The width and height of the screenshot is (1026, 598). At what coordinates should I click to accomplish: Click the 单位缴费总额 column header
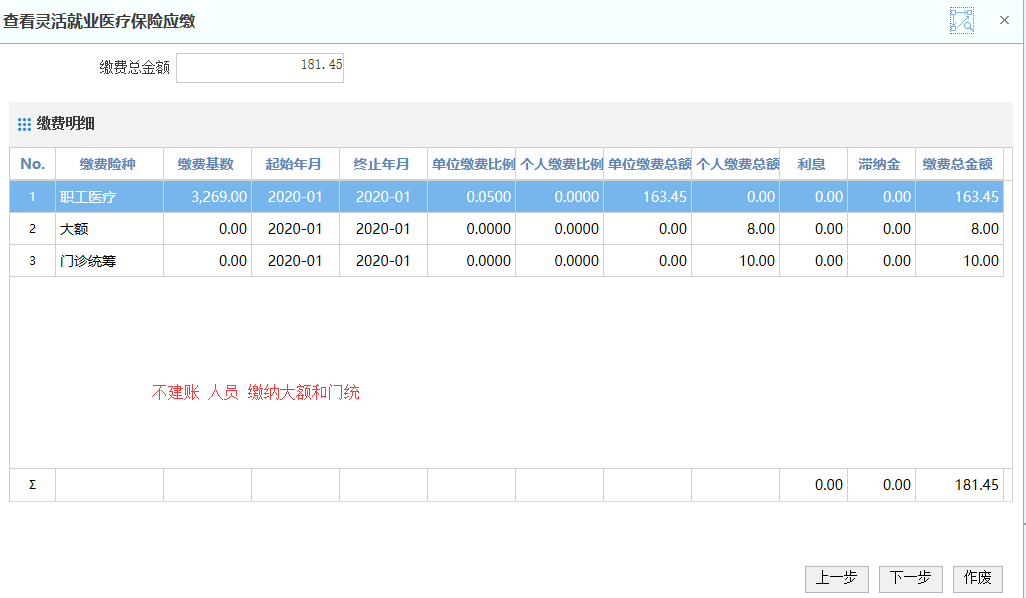(x=647, y=164)
